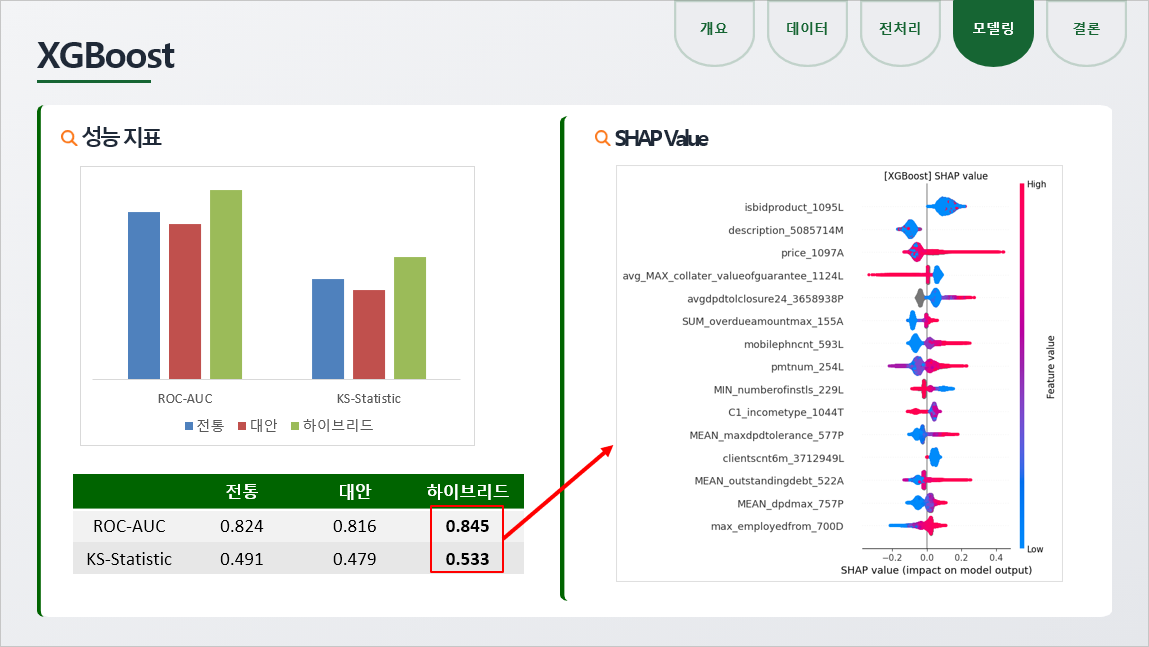Click the red 대안 legend marker
Viewport: 1149px width, 647px height.
point(242,426)
